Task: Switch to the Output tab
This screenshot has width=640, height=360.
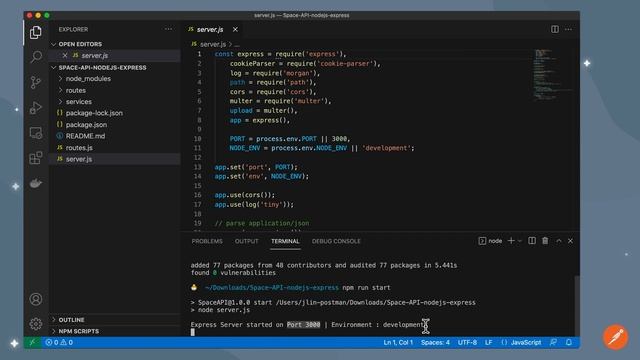Action: coord(247,241)
